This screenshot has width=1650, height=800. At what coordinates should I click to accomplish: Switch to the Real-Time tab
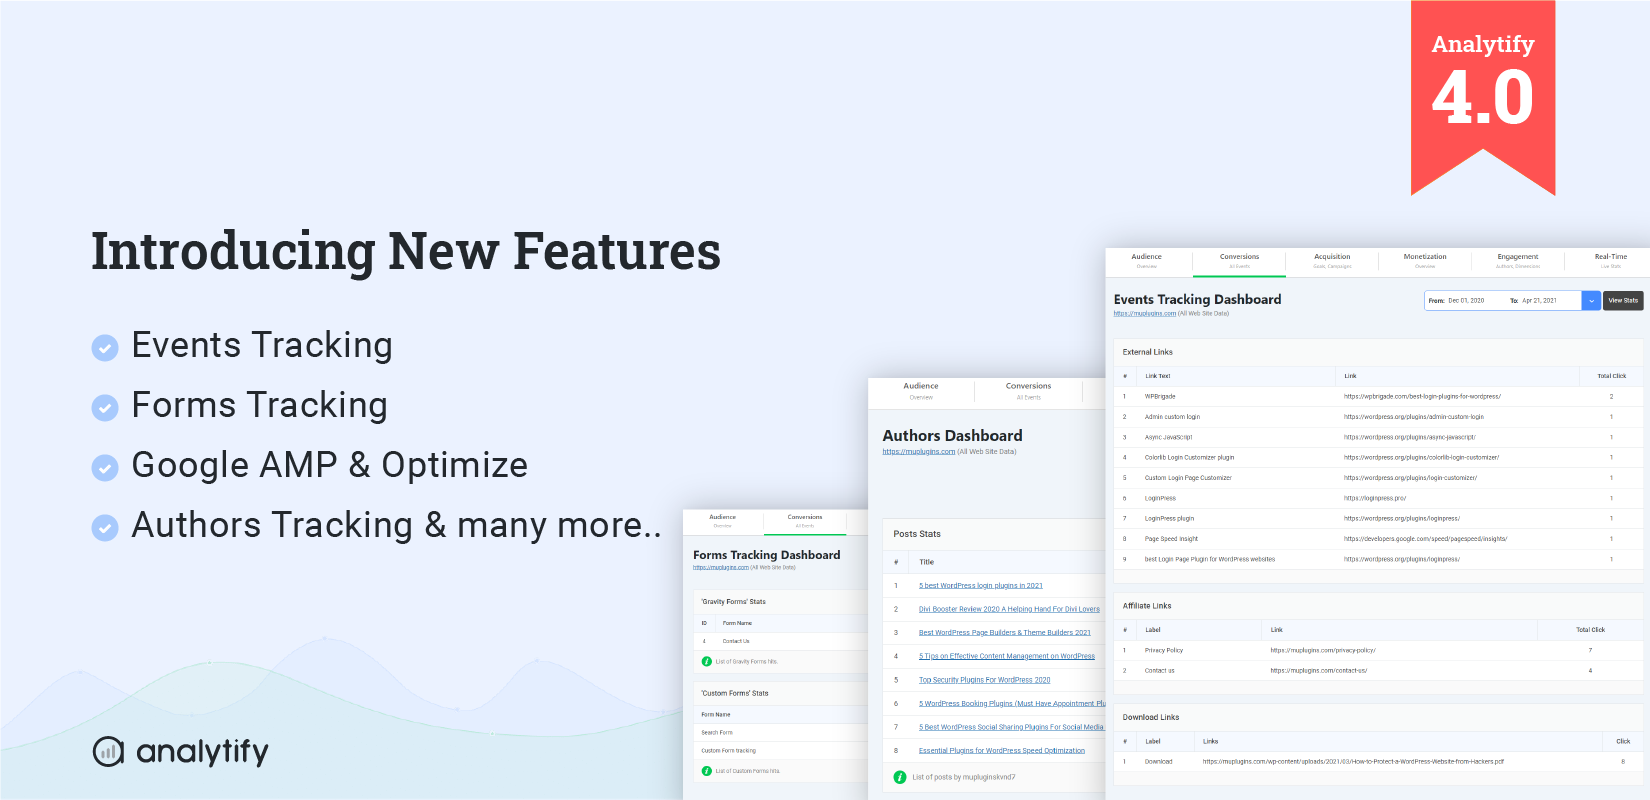point(1611,261)
